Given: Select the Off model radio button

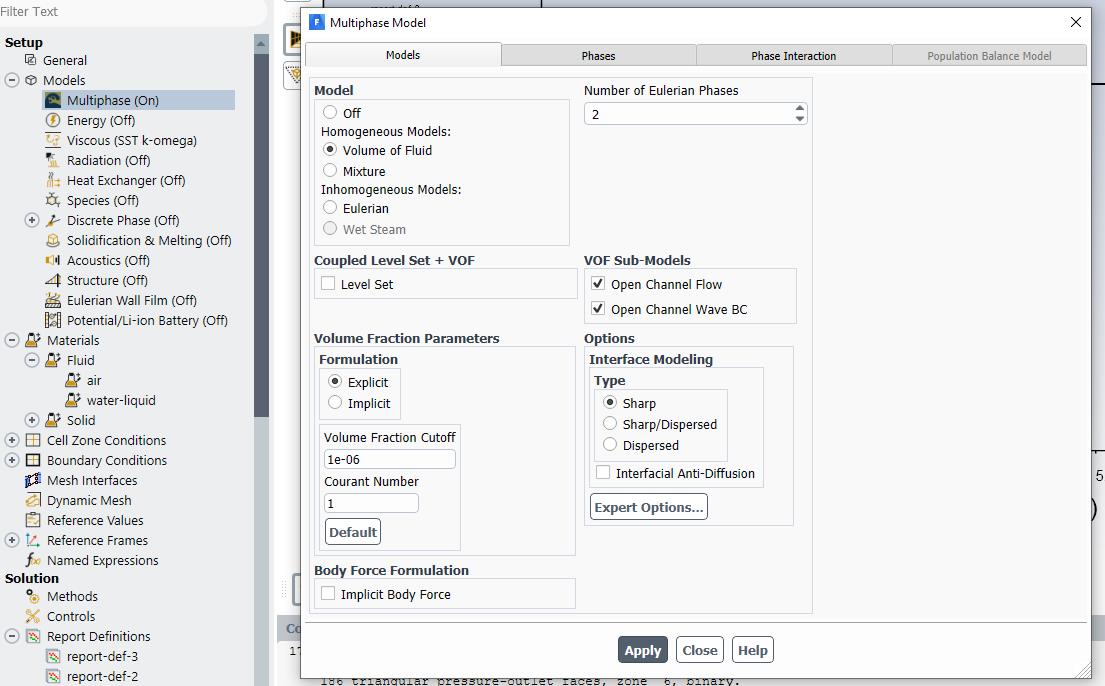Looking at the screenshot, I should (x=330, y=112).
